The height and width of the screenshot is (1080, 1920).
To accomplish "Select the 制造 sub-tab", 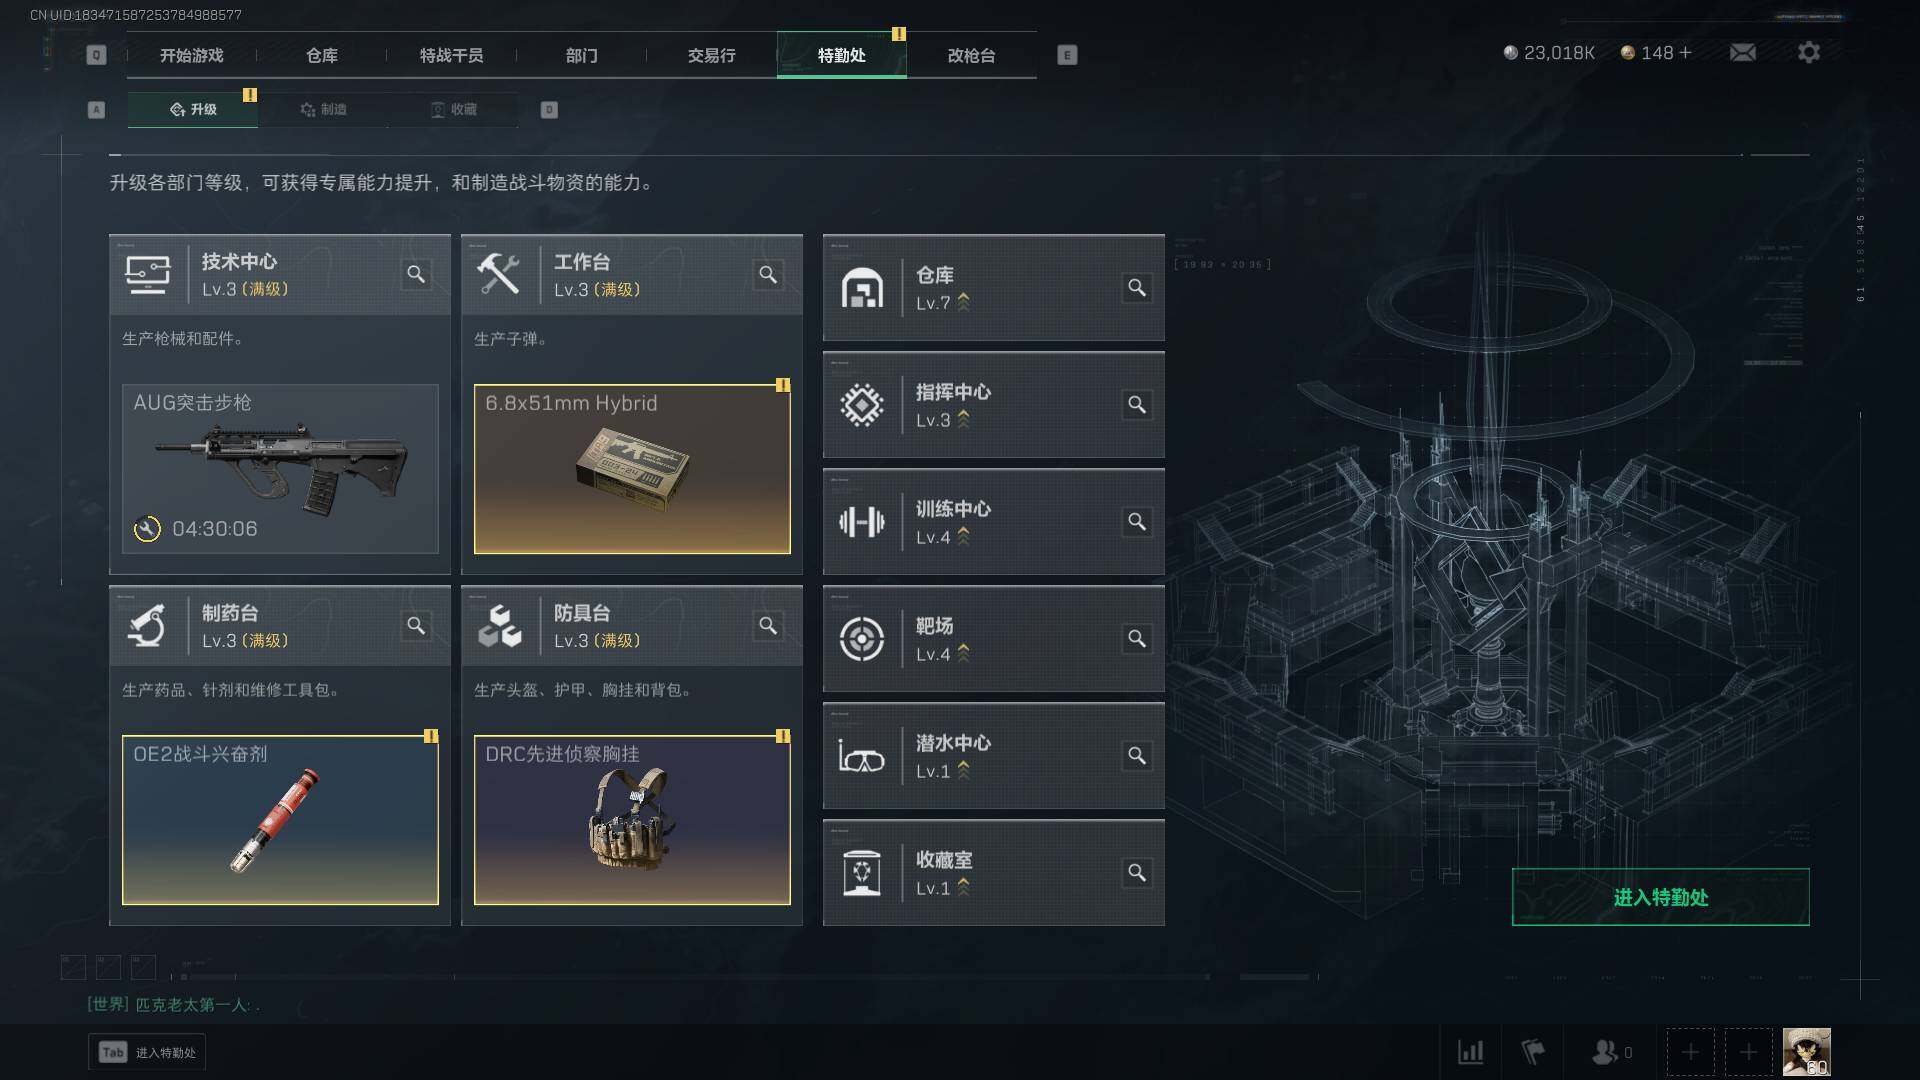I will [323, 109].
